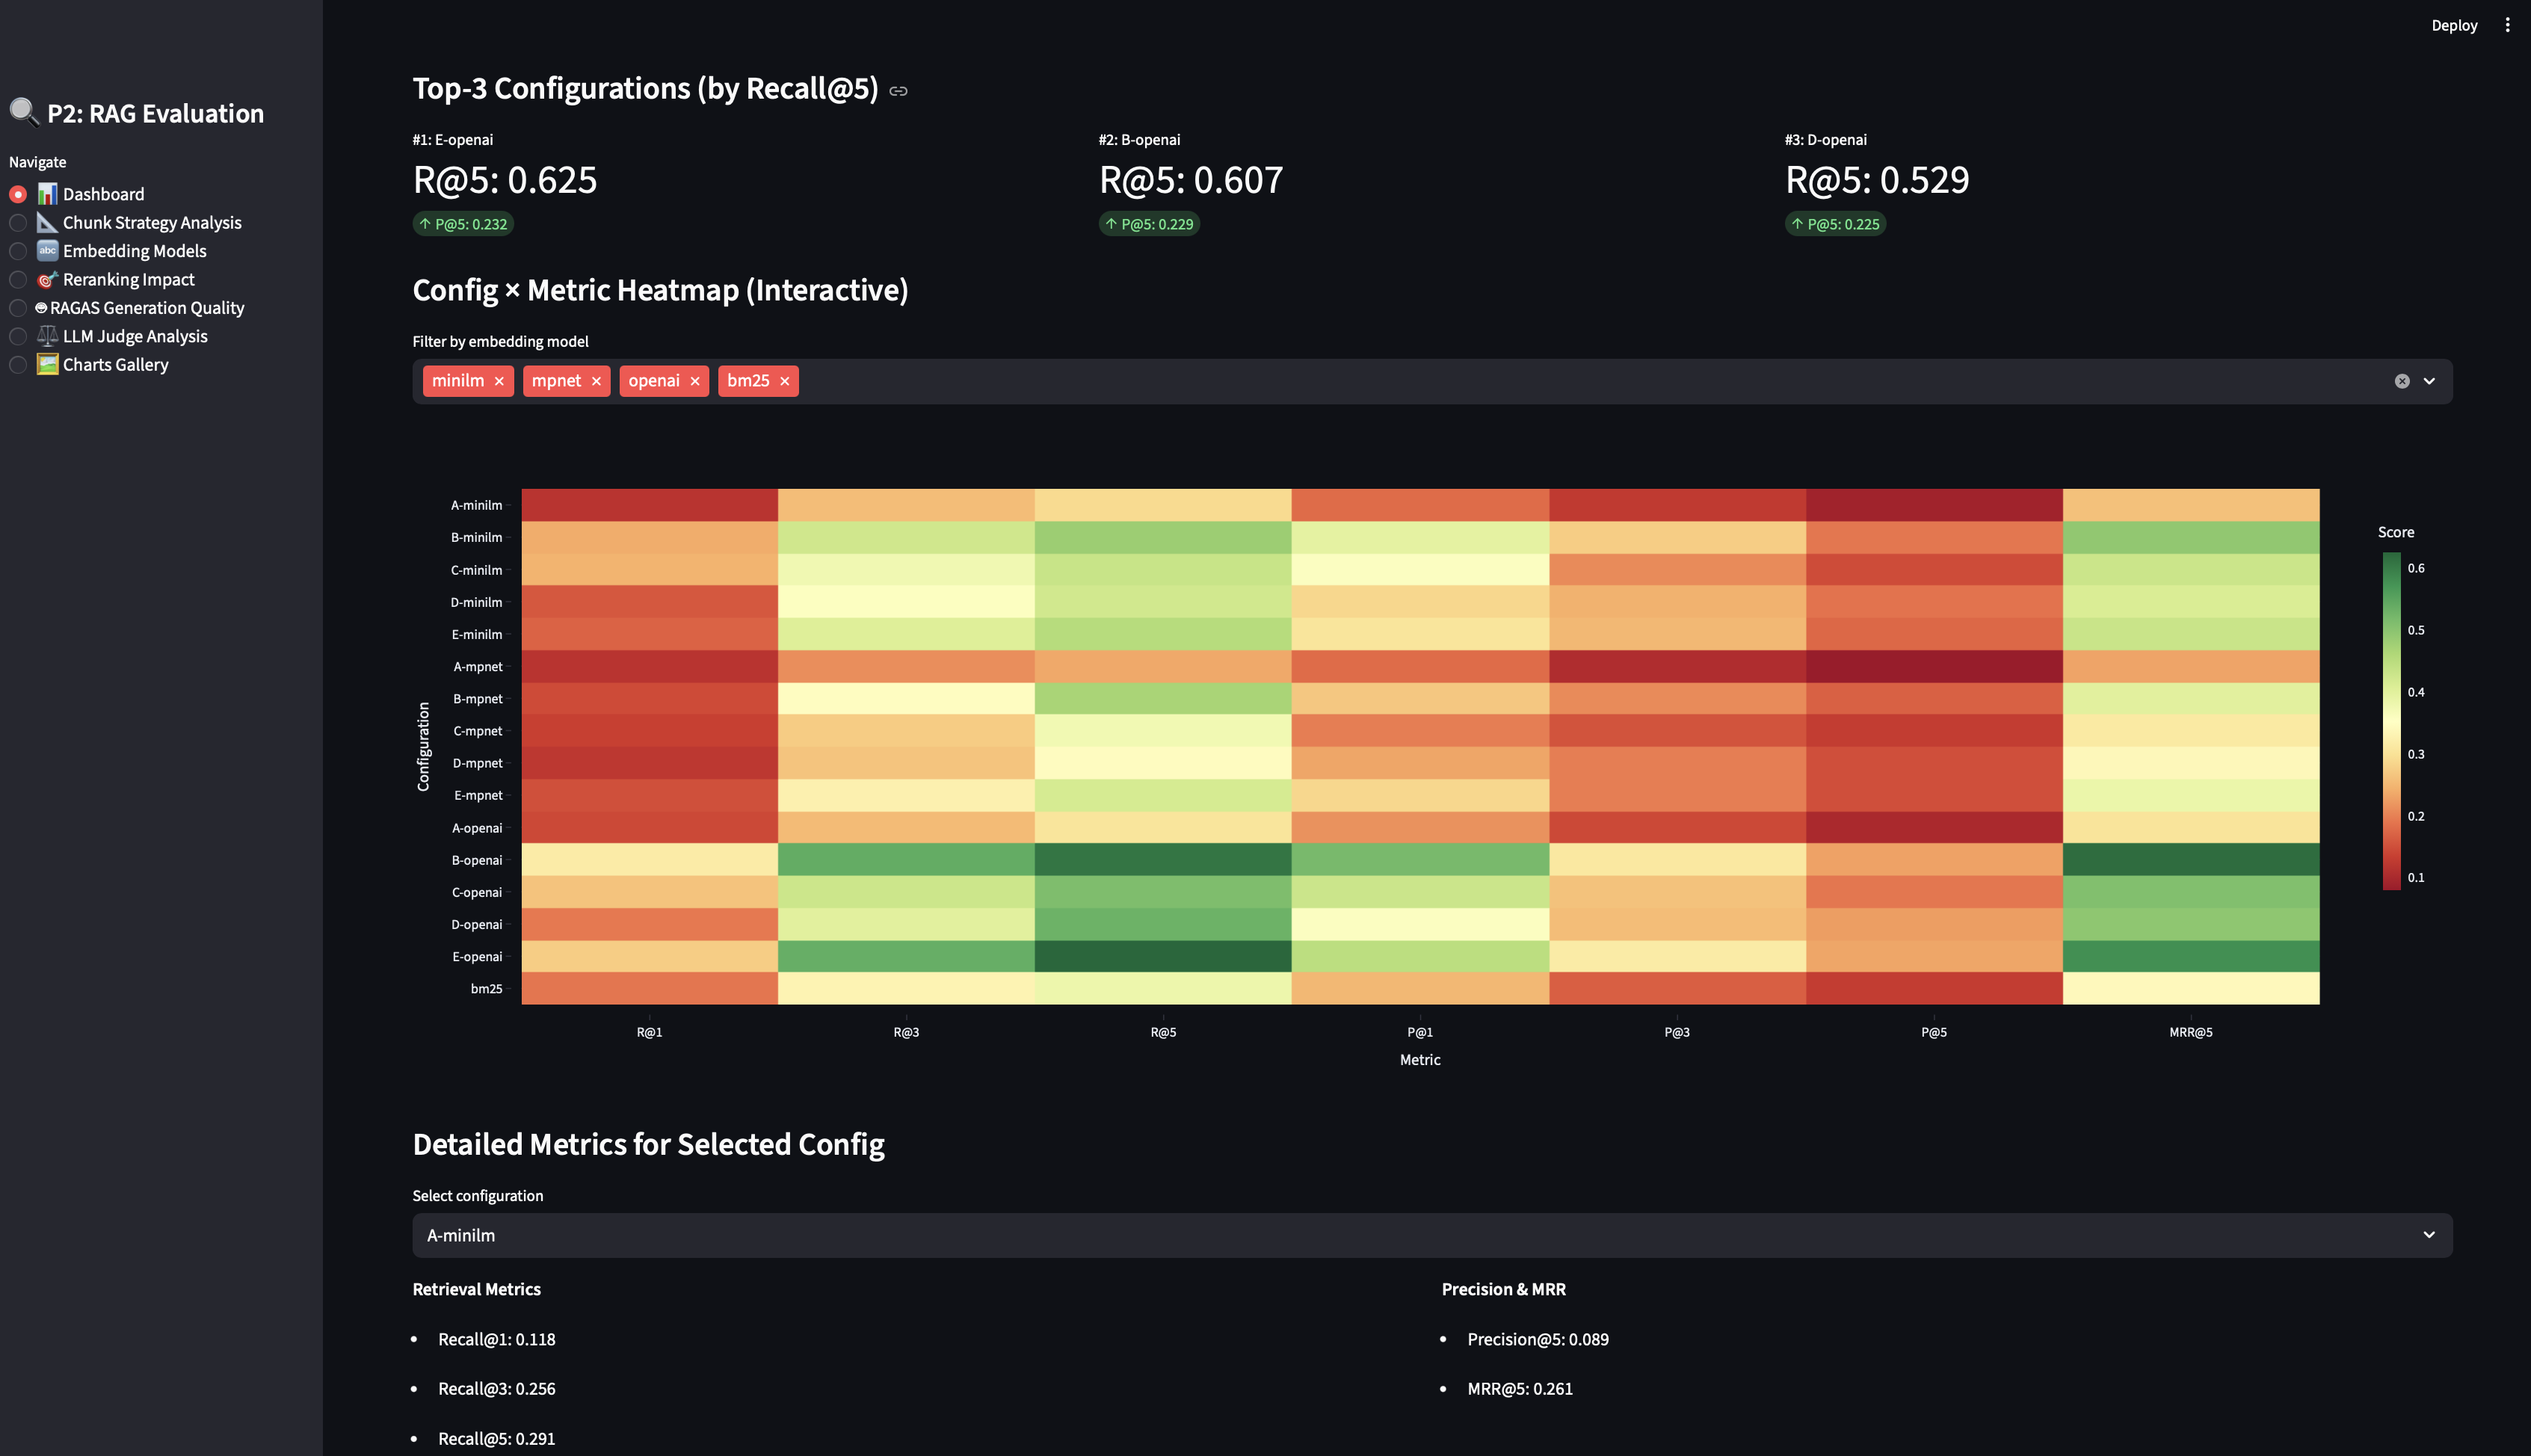Click the R@5: 0.625 metric value
Image resolution: width=2531 pixels, height=1456 pixels.
[x=505, y=180]
